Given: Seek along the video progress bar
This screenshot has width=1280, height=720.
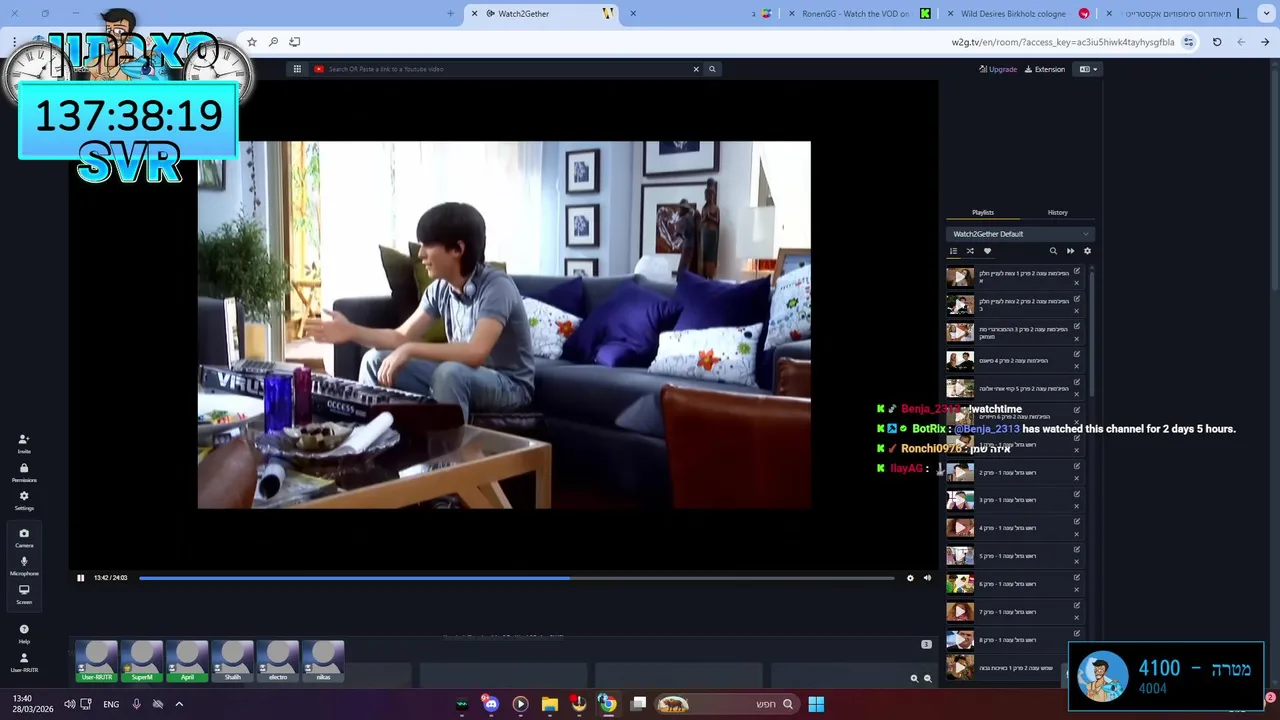Looking at the screenshot, I should (516, 578).
